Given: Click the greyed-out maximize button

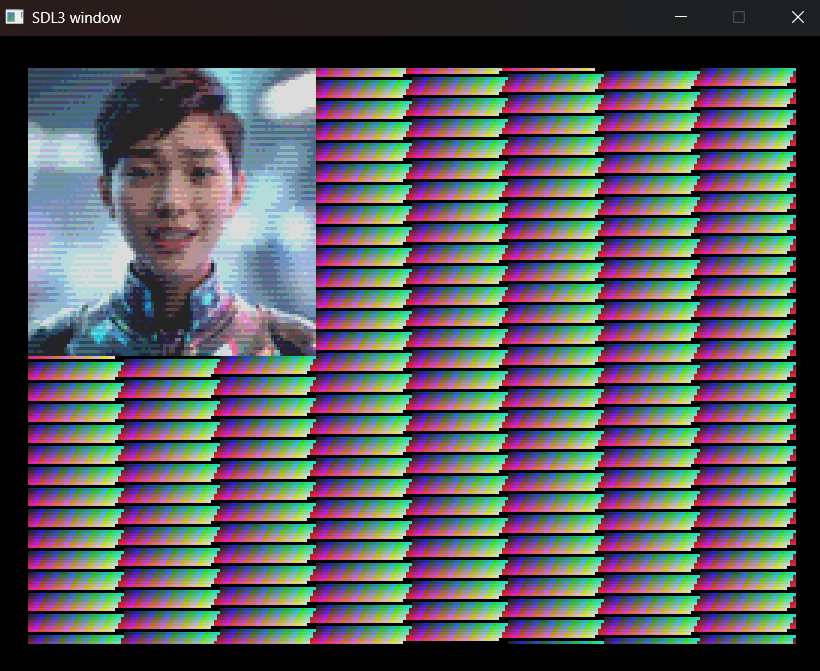Looking at the screenshot, I should coord(739,17).
